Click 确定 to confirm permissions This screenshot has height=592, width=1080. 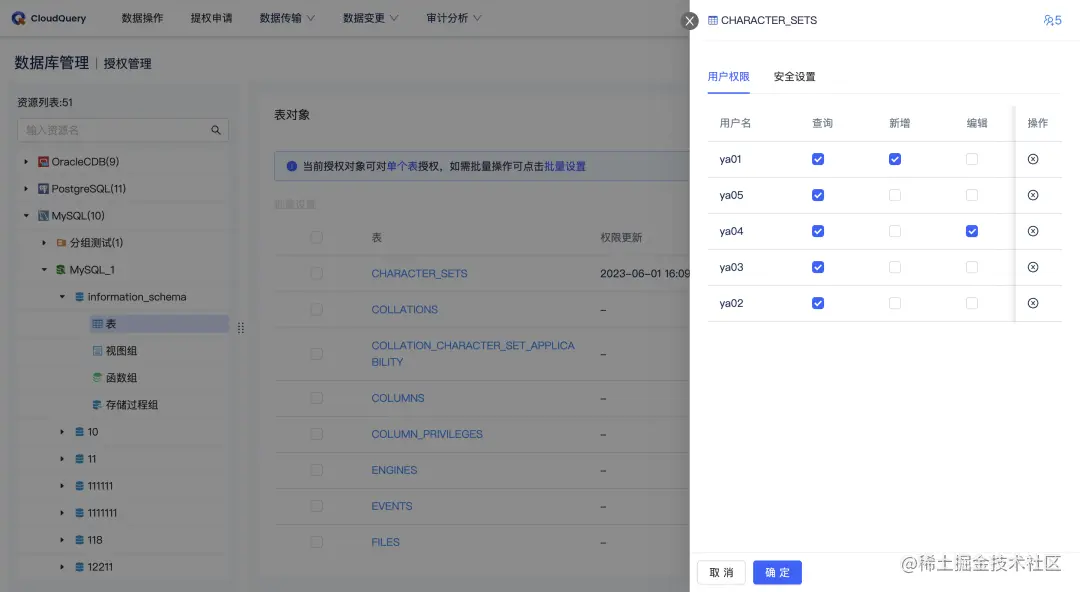pyautogui.click(x=777, y=573)
